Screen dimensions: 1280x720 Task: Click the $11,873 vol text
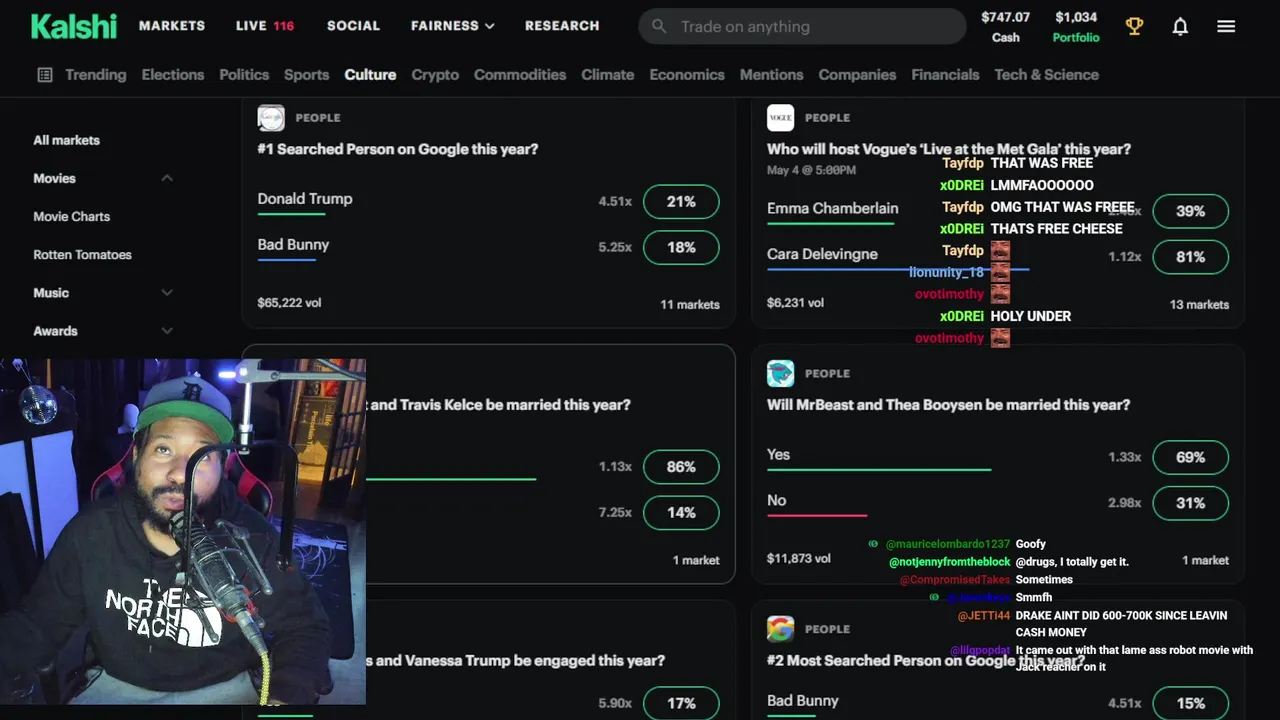tap(798, 558)
